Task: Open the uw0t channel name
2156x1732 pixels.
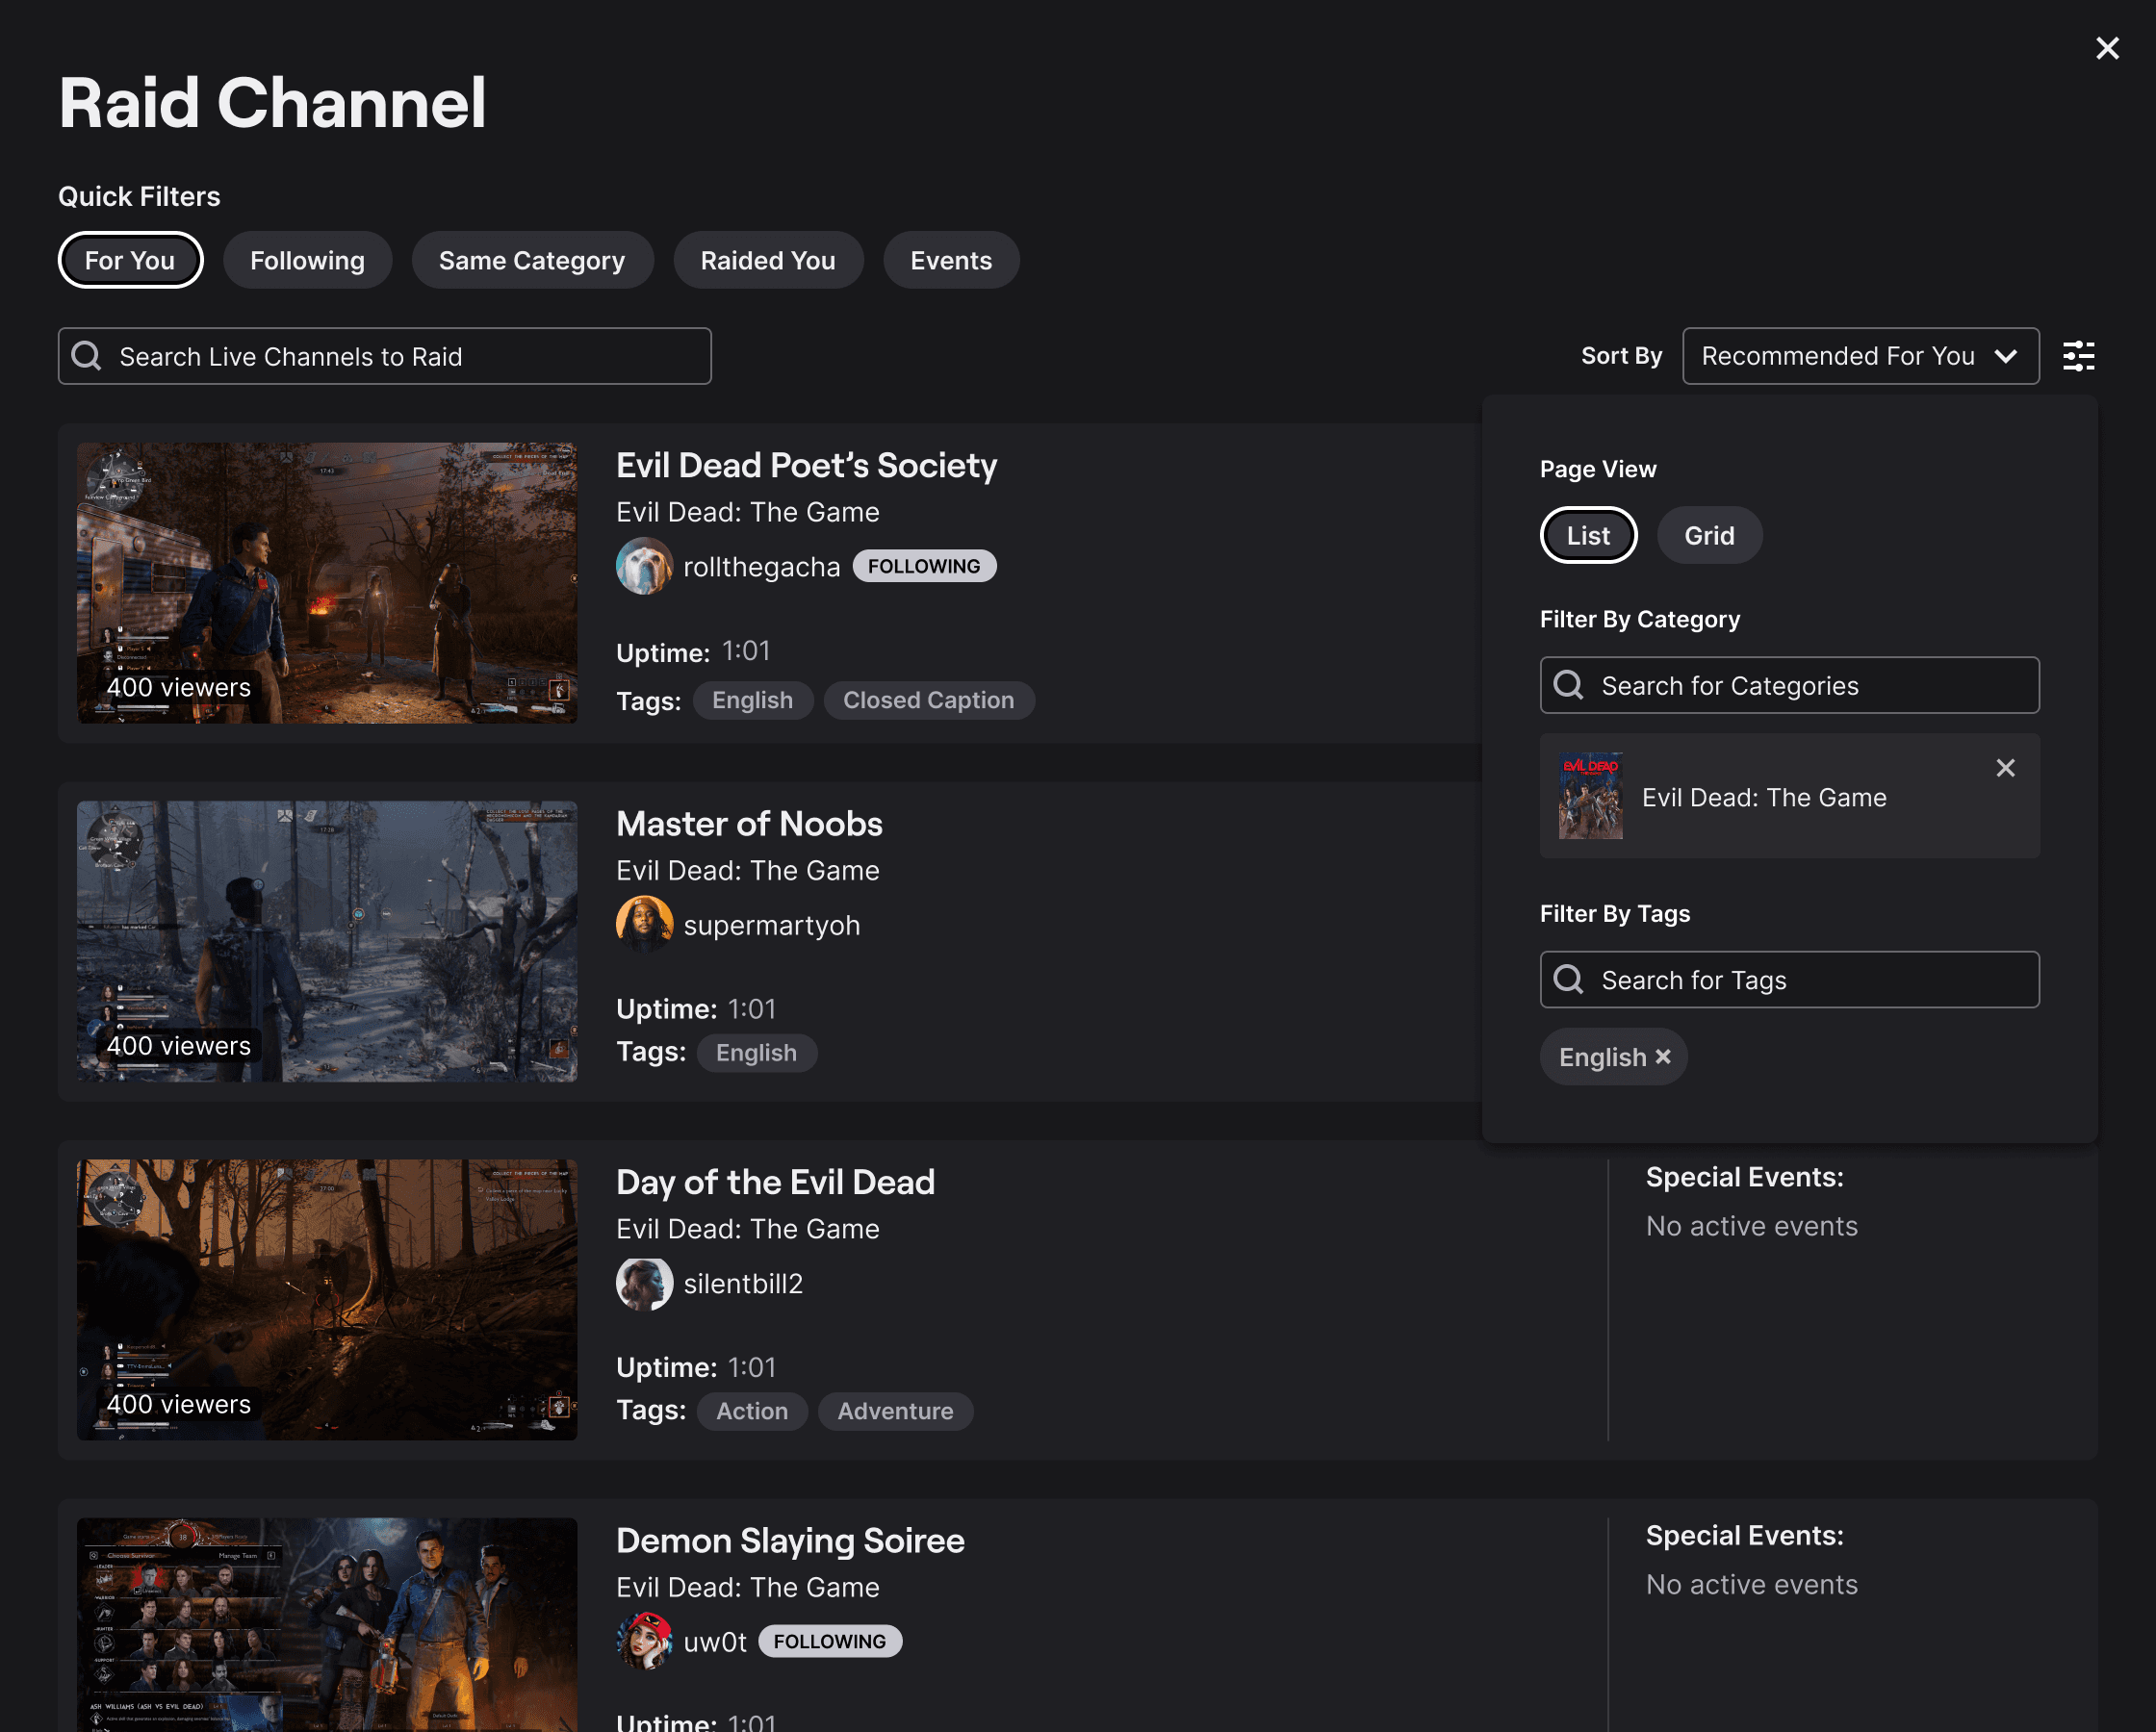Action: point(715,1642)
